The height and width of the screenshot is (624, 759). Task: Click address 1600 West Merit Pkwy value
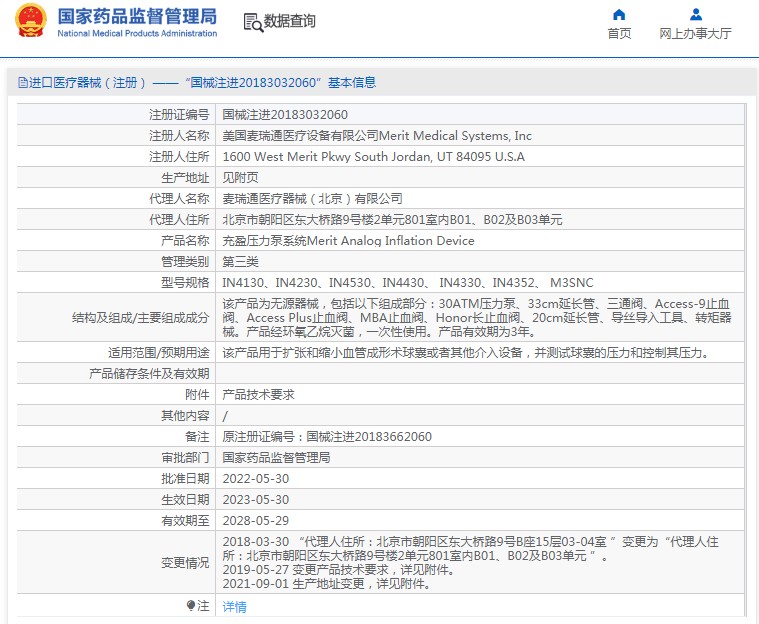(x=373, y=156)
